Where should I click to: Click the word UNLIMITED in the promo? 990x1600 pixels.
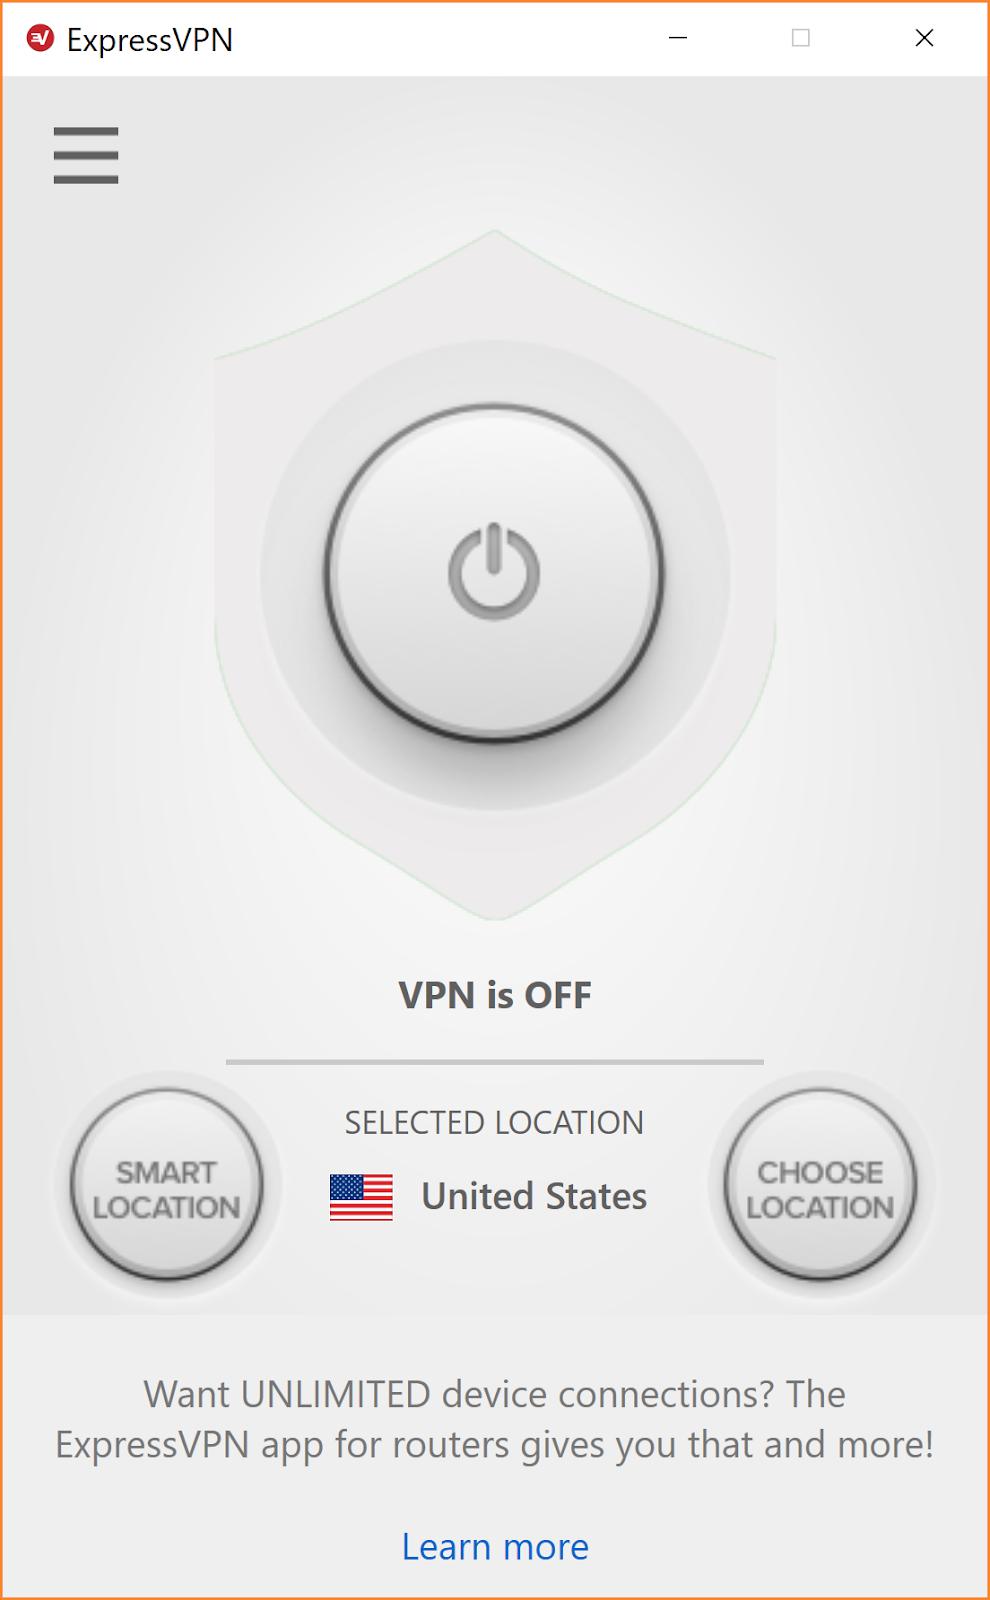[336, 1394]
